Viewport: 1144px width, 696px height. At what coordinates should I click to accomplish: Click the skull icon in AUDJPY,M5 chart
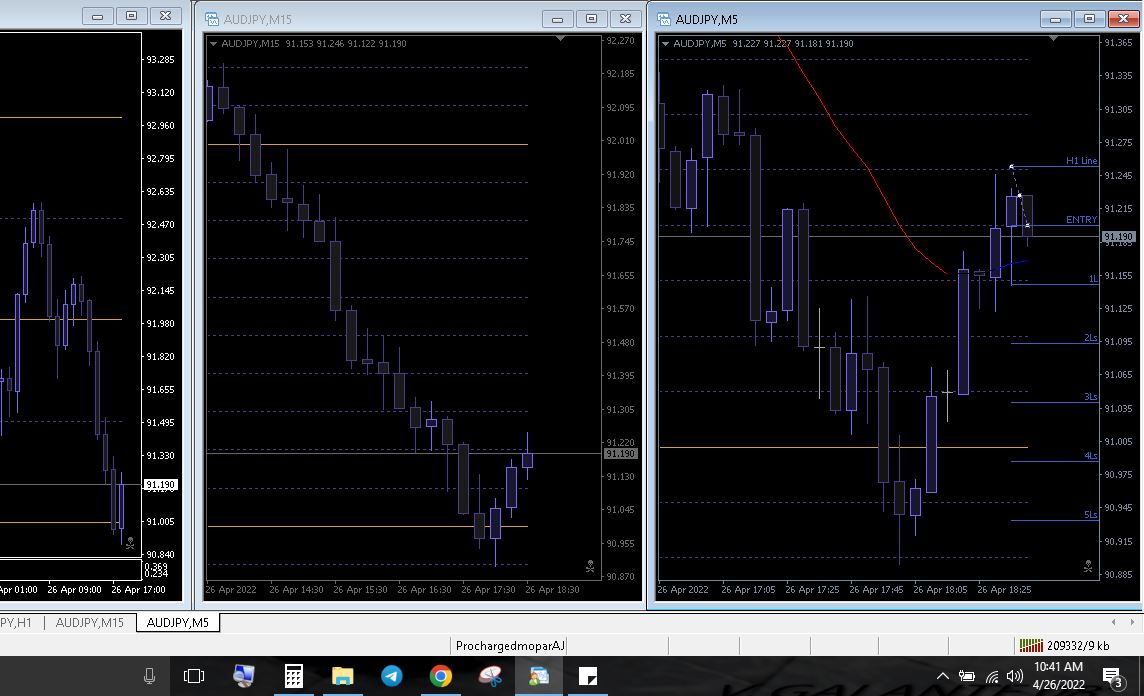pos(1088,566)
